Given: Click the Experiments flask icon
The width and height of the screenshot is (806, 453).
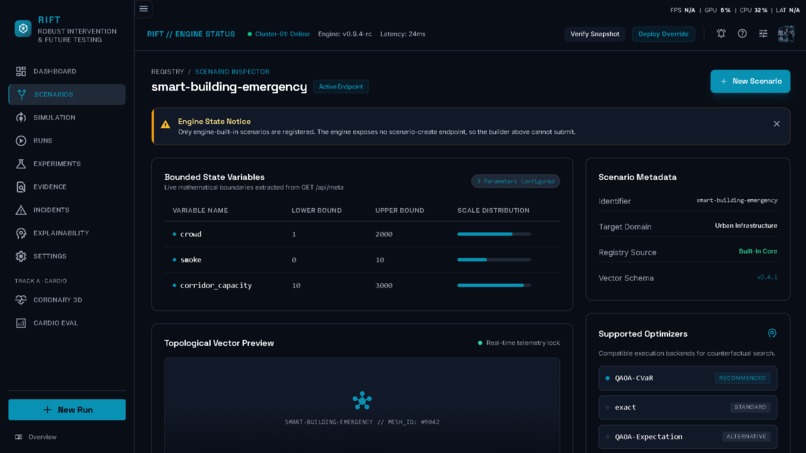Looking at the screenshot, I should (x=21, y=164).
